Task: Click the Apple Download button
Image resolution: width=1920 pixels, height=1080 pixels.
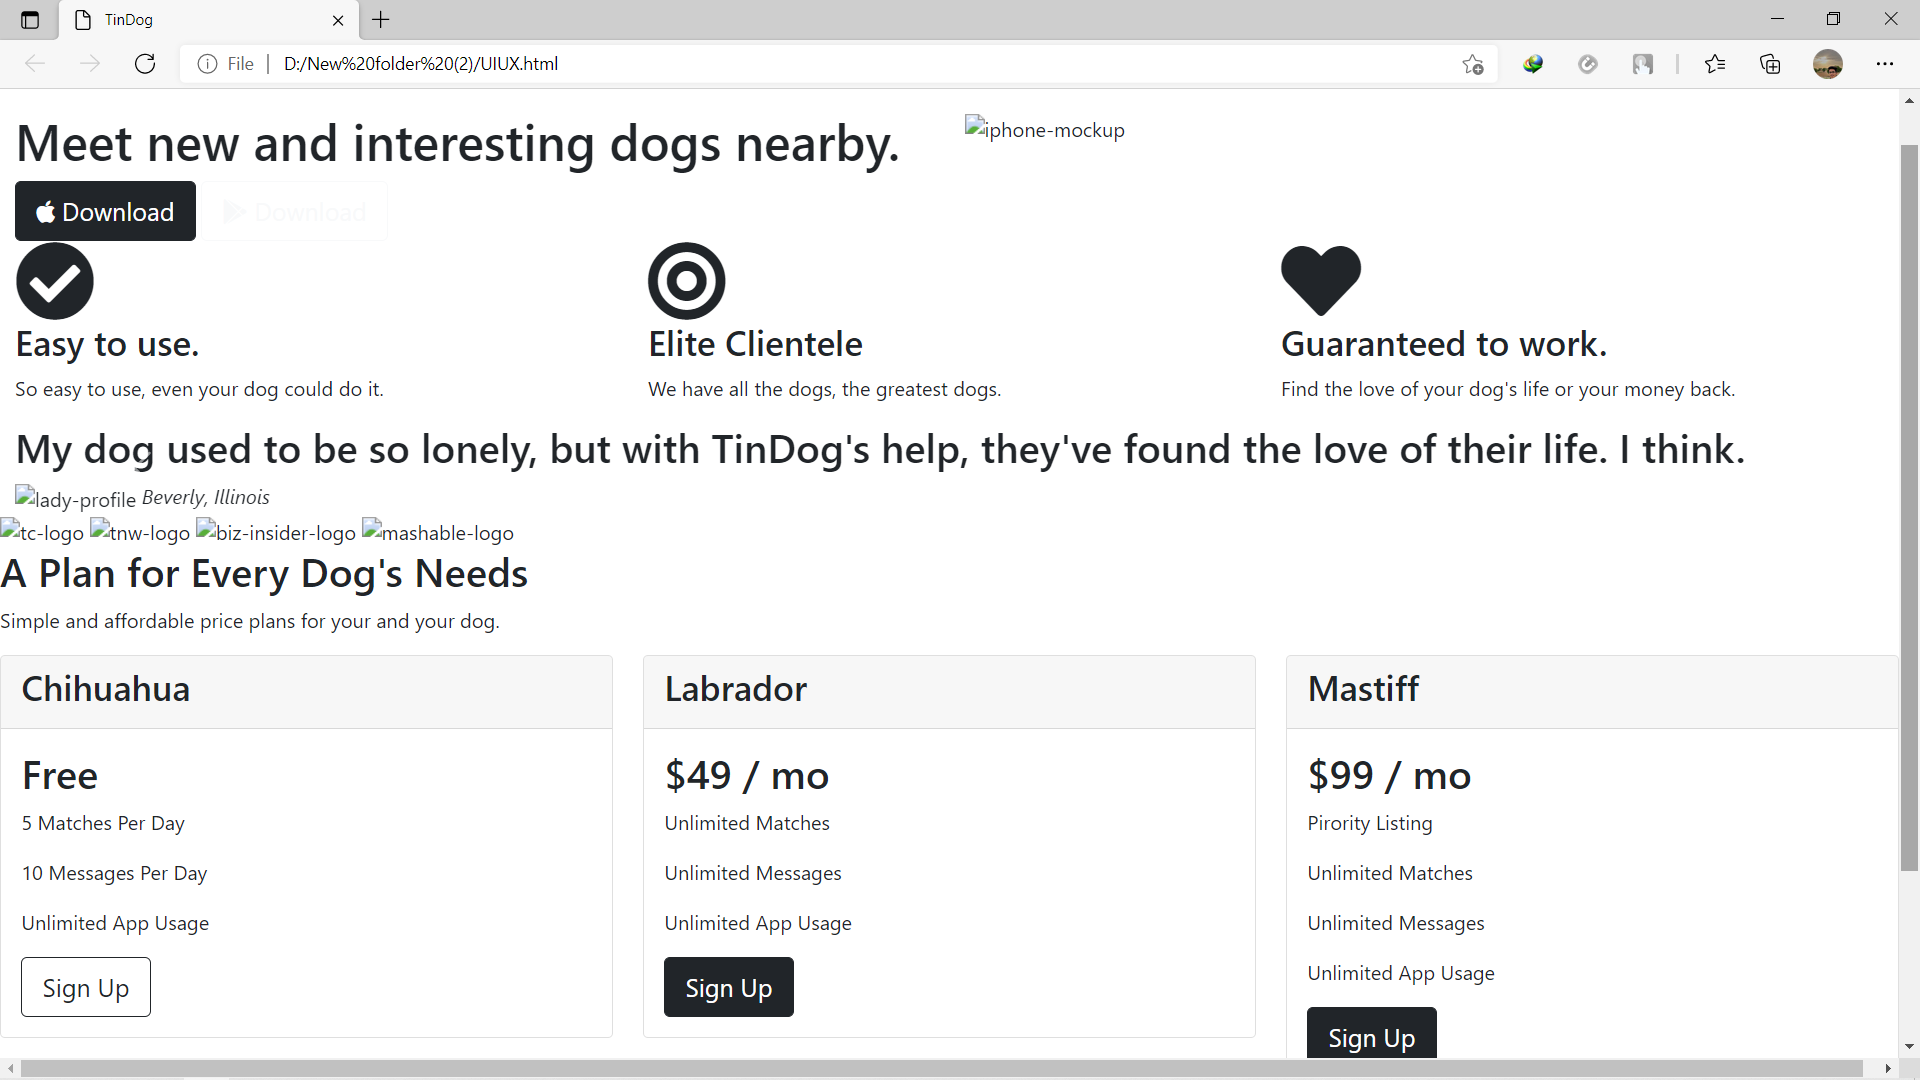Action: (x=105, y=211)
